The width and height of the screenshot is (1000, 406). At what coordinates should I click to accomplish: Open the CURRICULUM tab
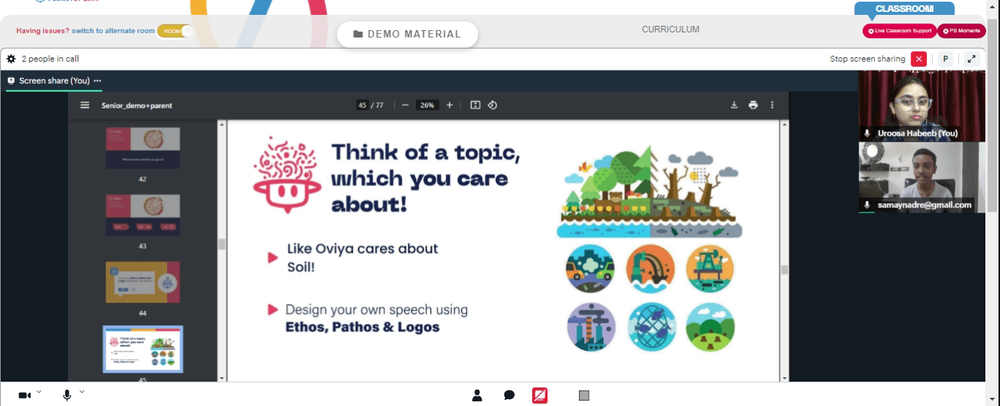[x=670, y=29]
